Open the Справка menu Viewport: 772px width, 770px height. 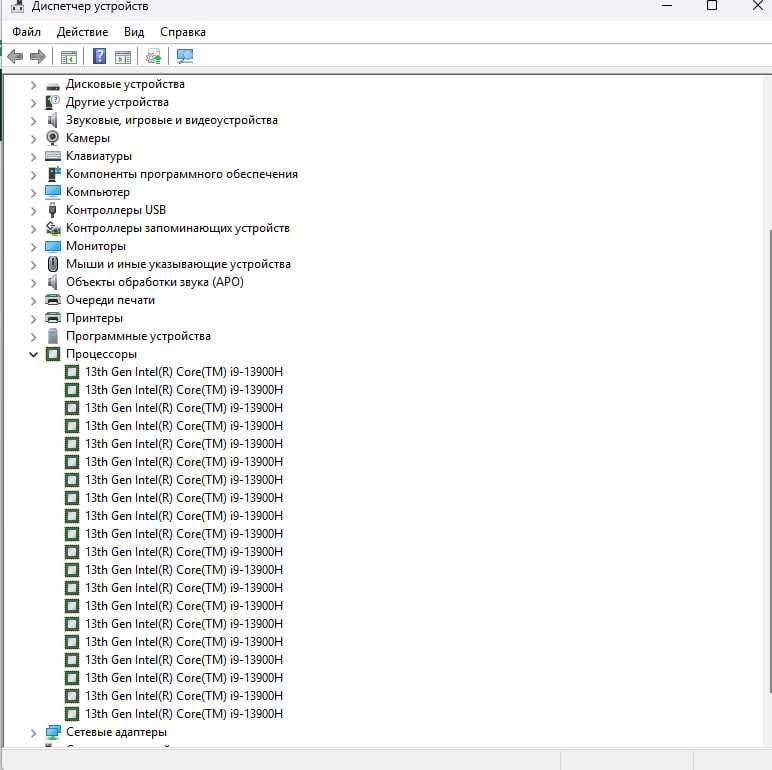[x=183, y=32]
